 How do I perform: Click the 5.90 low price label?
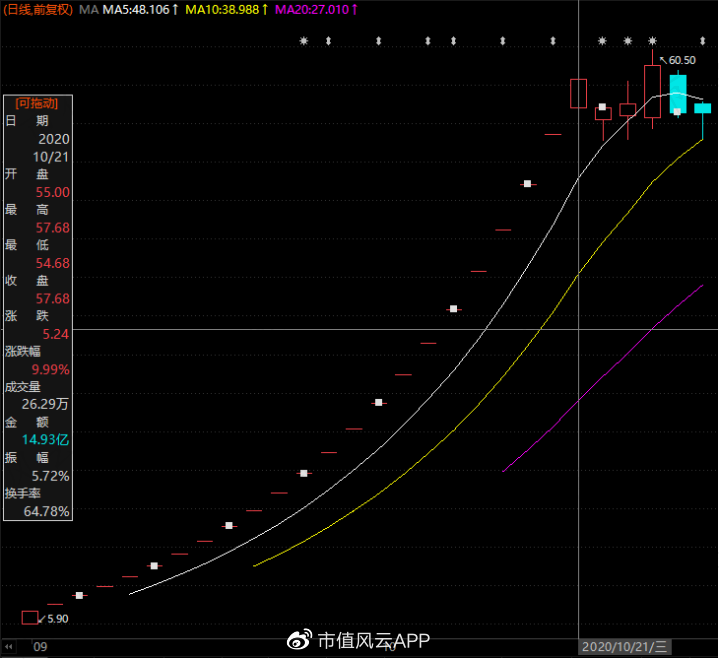click(58, 619)
